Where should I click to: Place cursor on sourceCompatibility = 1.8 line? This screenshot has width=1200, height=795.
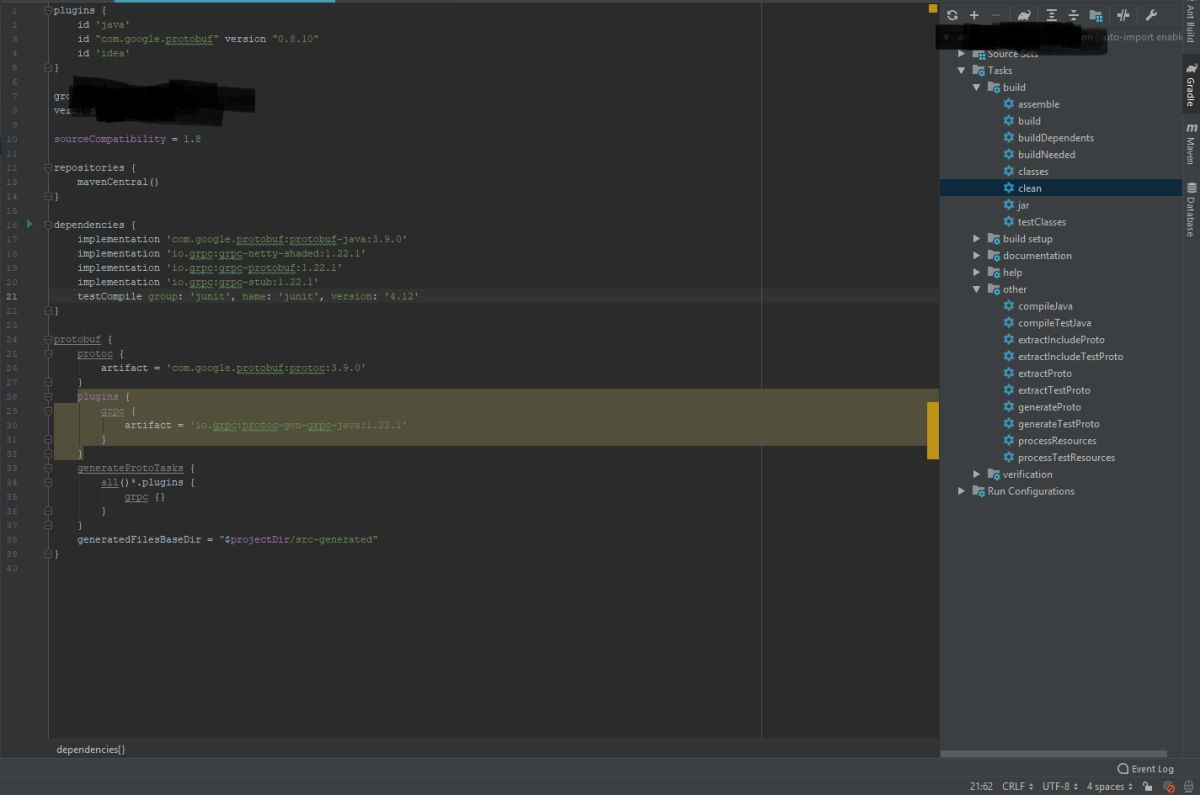click(x=127, y=139)
